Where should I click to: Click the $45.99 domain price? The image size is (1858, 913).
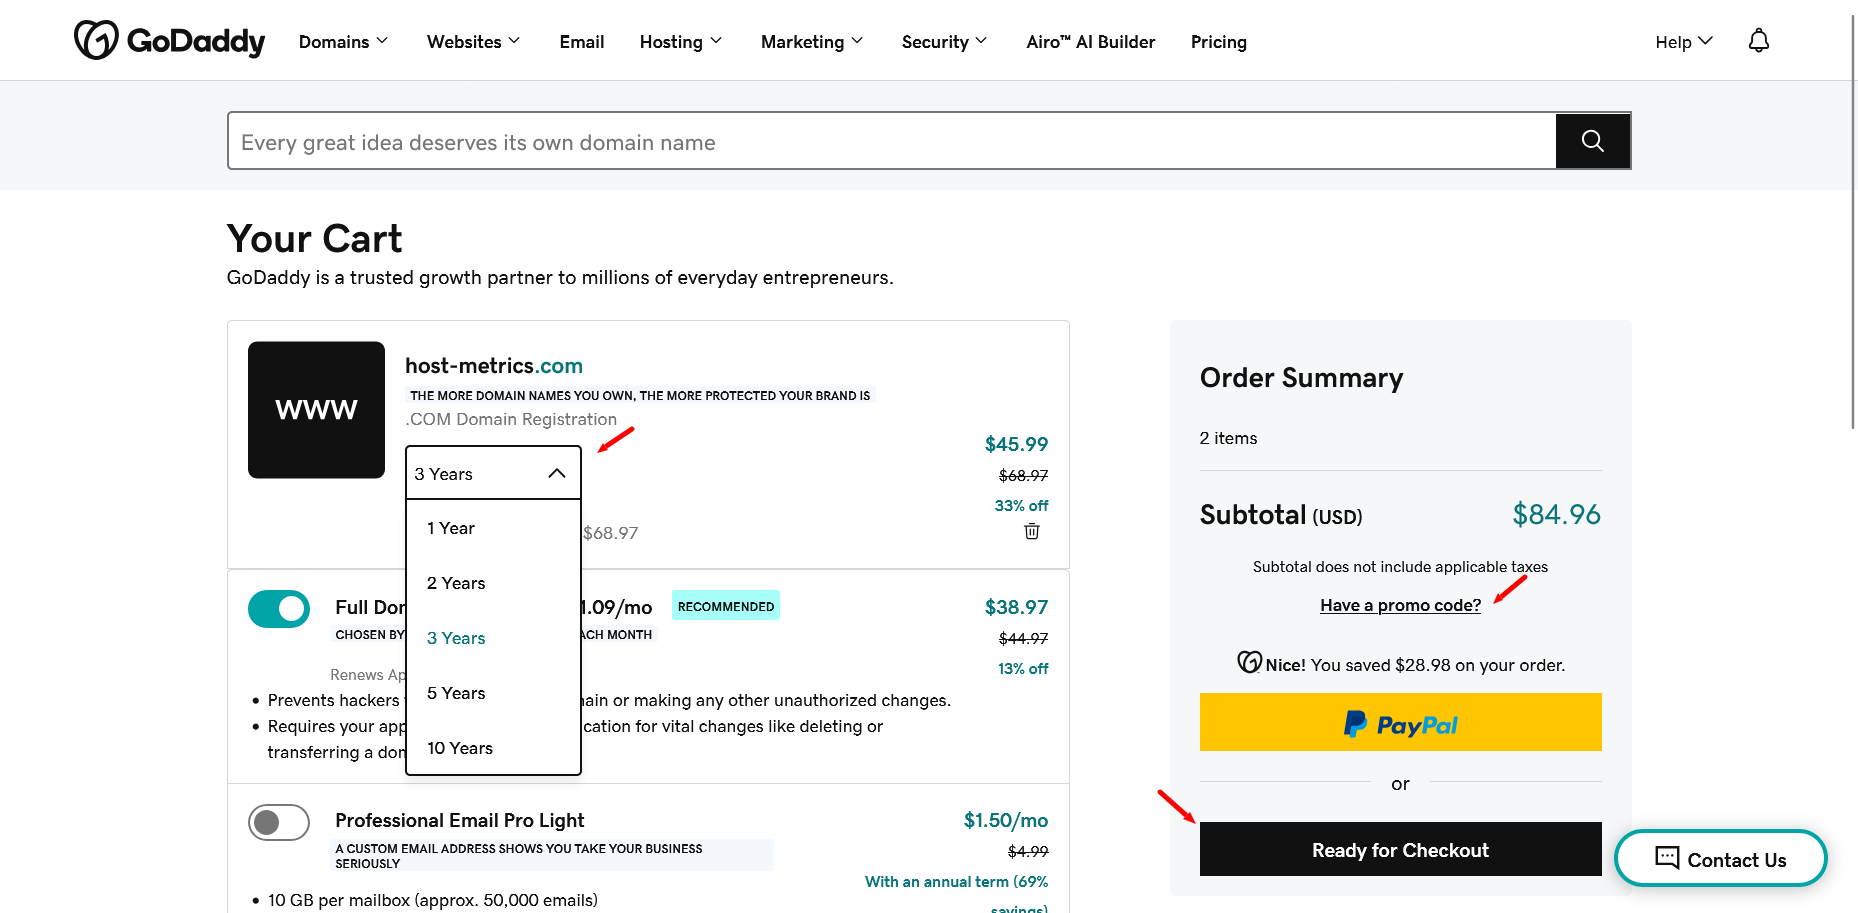pos(1016,444)
